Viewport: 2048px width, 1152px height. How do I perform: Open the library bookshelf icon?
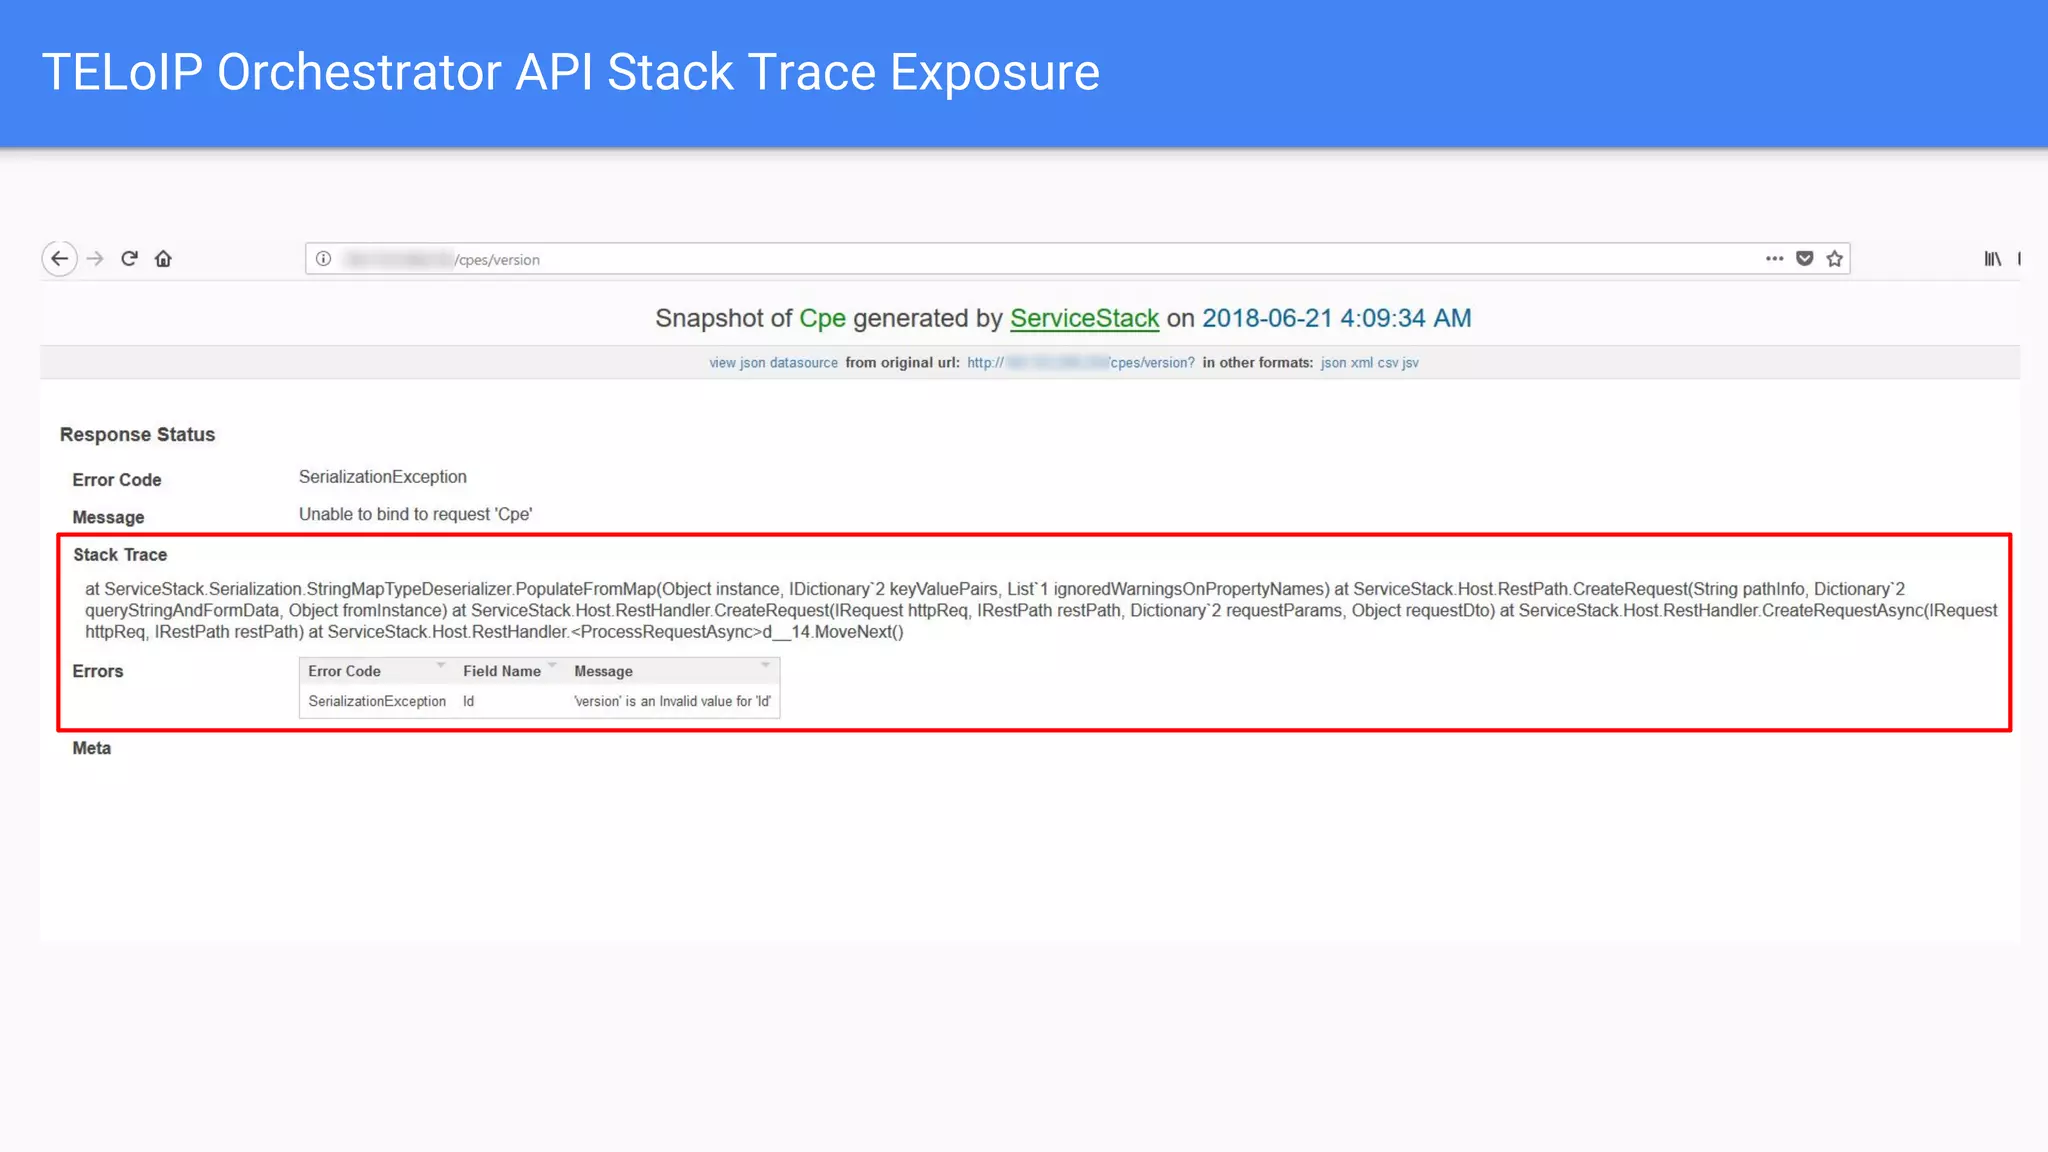(x=1992, y=259)
